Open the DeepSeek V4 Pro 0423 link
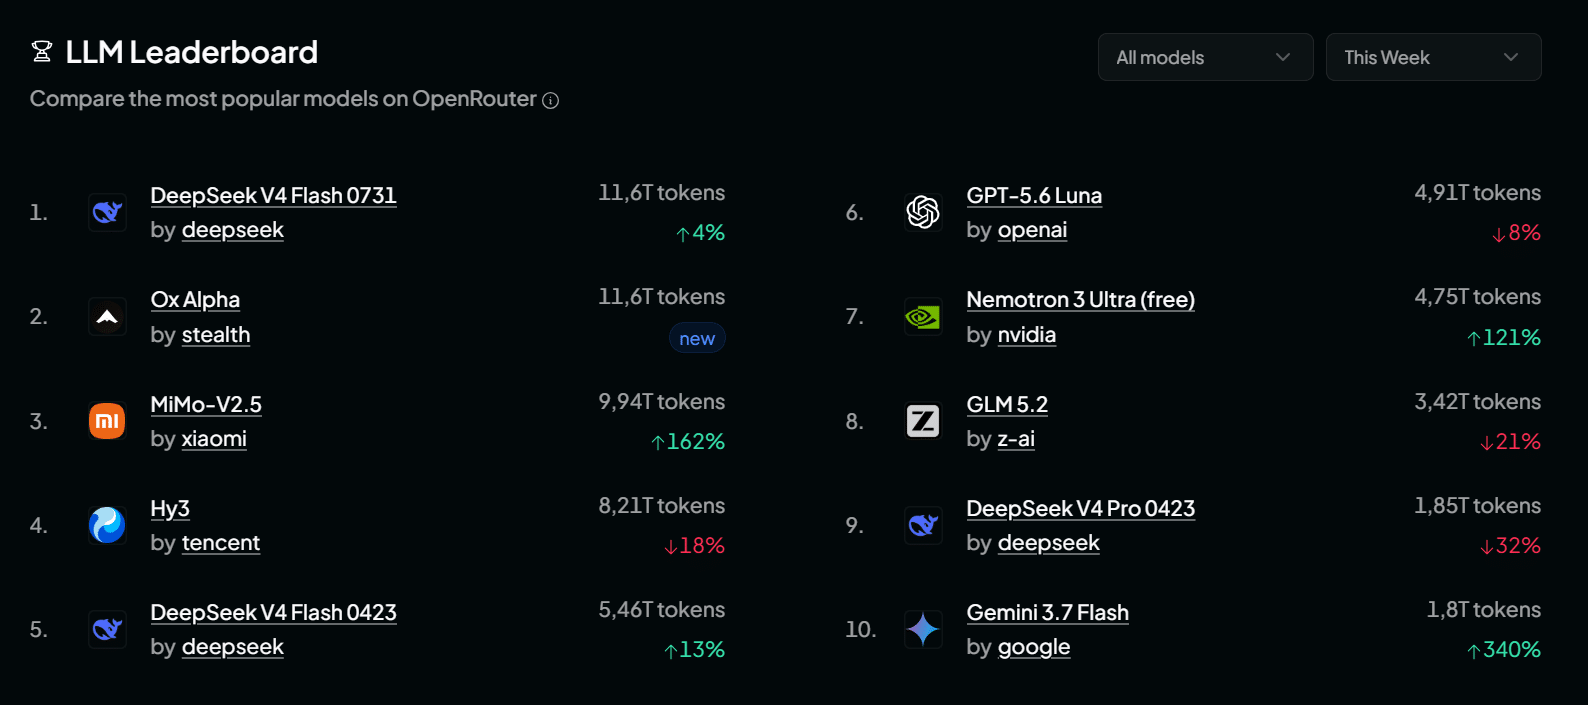This screenshot has width=1588, height=705. [1080, 509]
